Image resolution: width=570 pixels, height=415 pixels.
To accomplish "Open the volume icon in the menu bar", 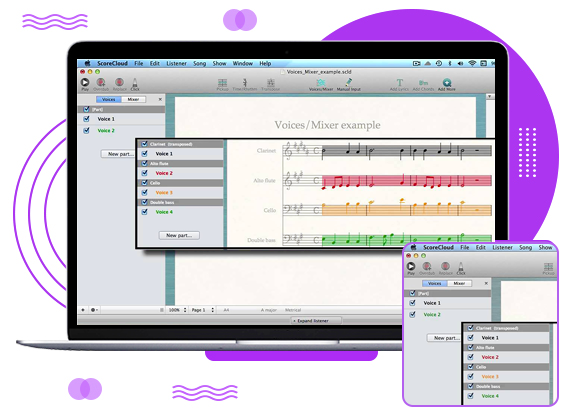I will click(460, 63).
